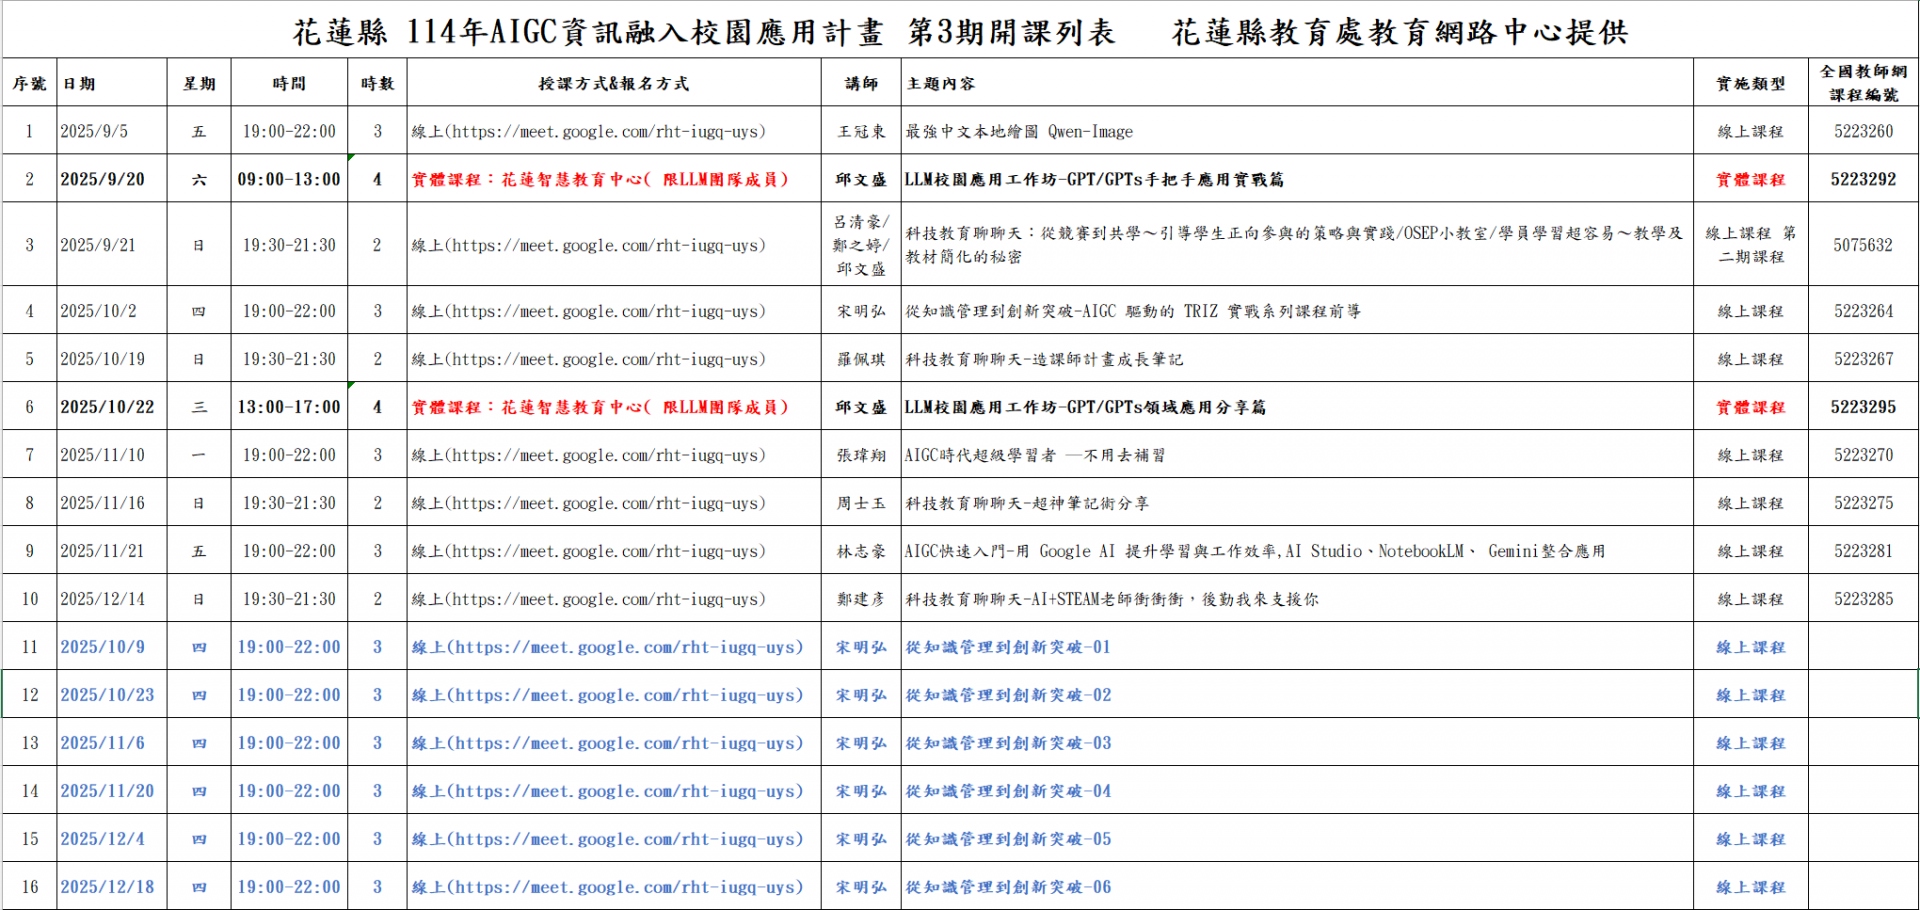1920x910 pixels.
Task: Click the topic cell AIGC時代超級學習者
Action: click(x=1034, y=456)
